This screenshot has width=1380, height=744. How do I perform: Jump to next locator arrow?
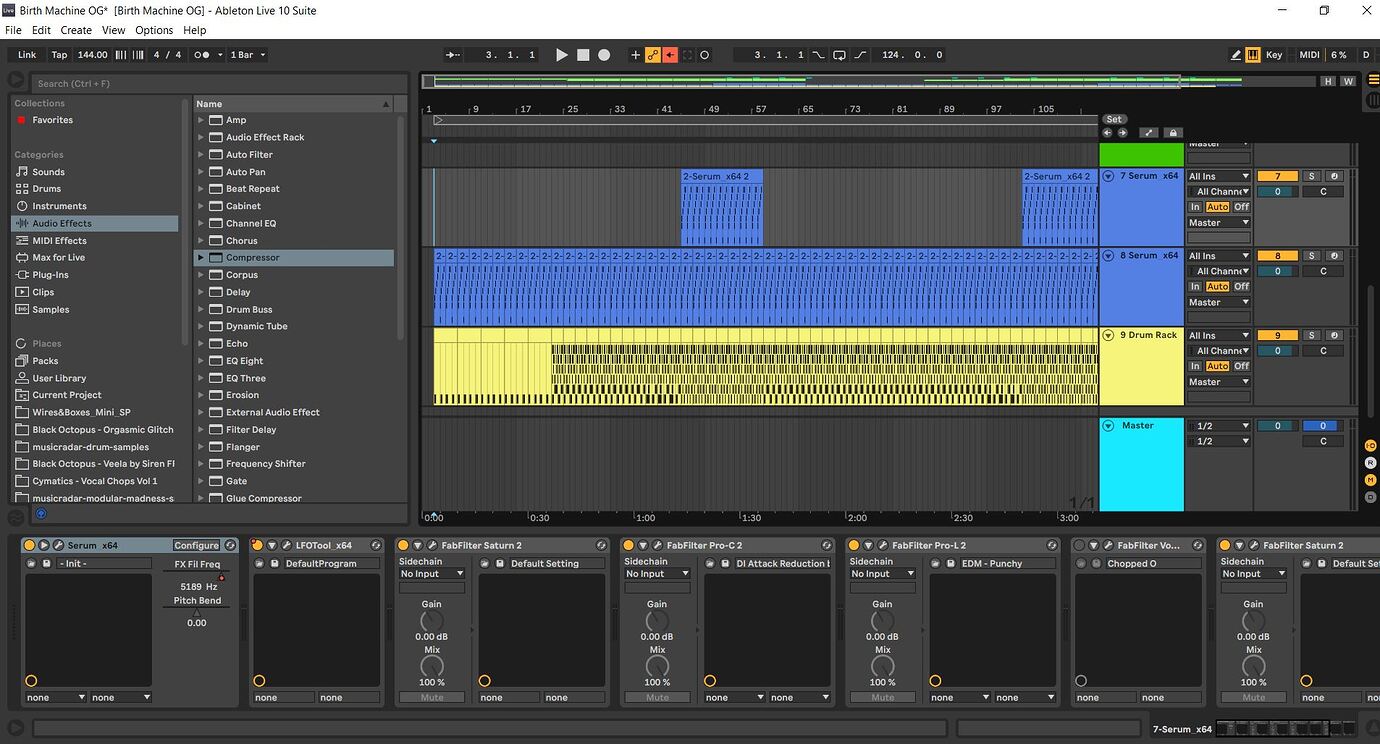[1122, 133]
